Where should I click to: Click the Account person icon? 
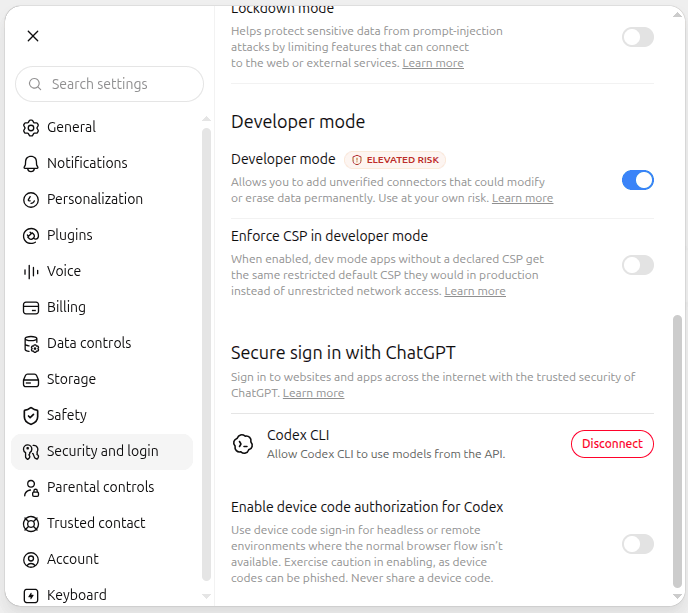click(31, 559)
